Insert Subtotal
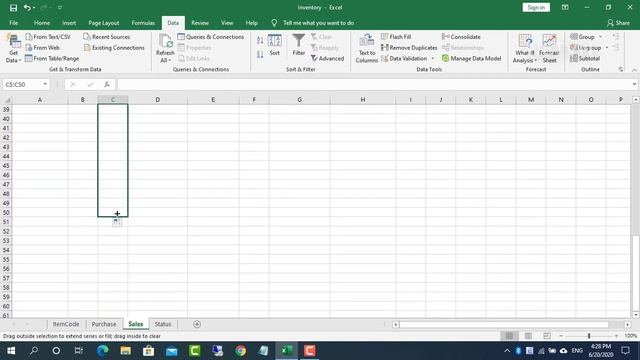The image size is (640, 360). (585, 58)
